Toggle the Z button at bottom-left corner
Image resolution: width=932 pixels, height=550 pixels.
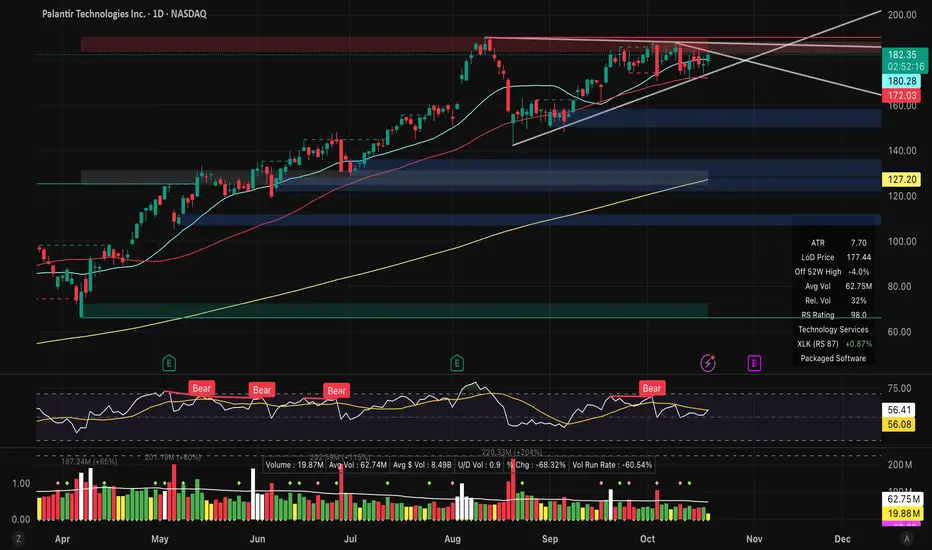pos(18,539)
